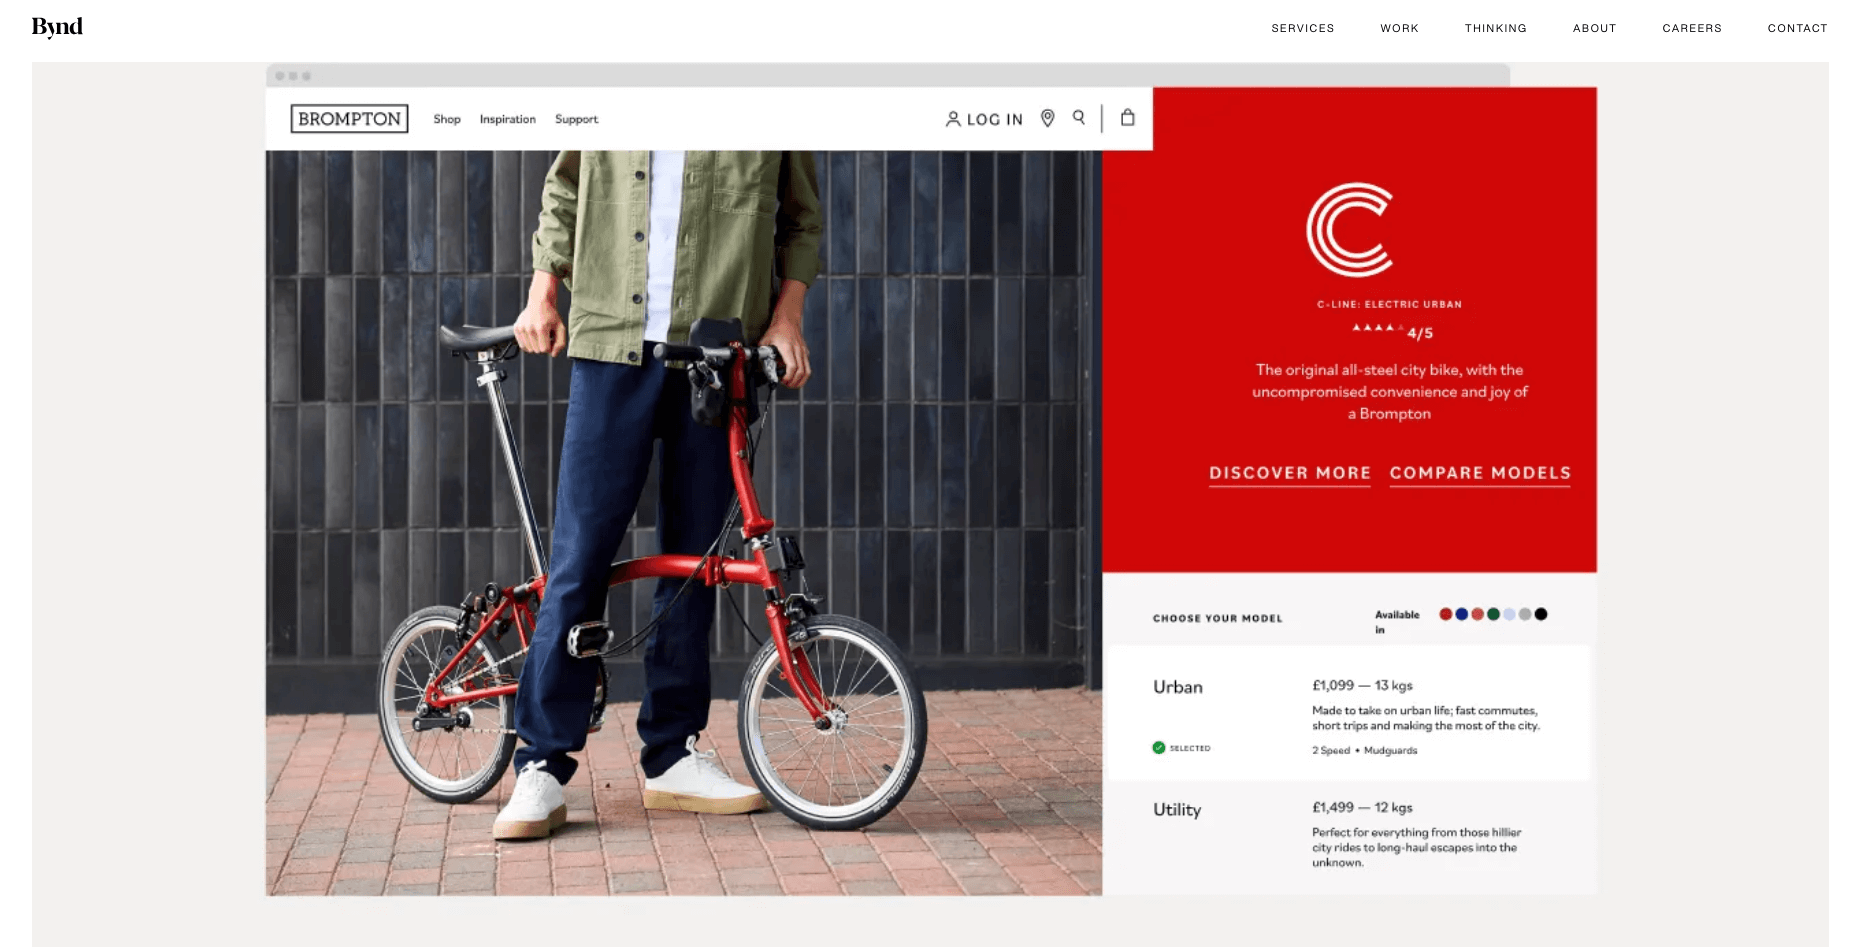
Task: Go to the Services page
Action: pyautogui.click(x=1302, y=28)
